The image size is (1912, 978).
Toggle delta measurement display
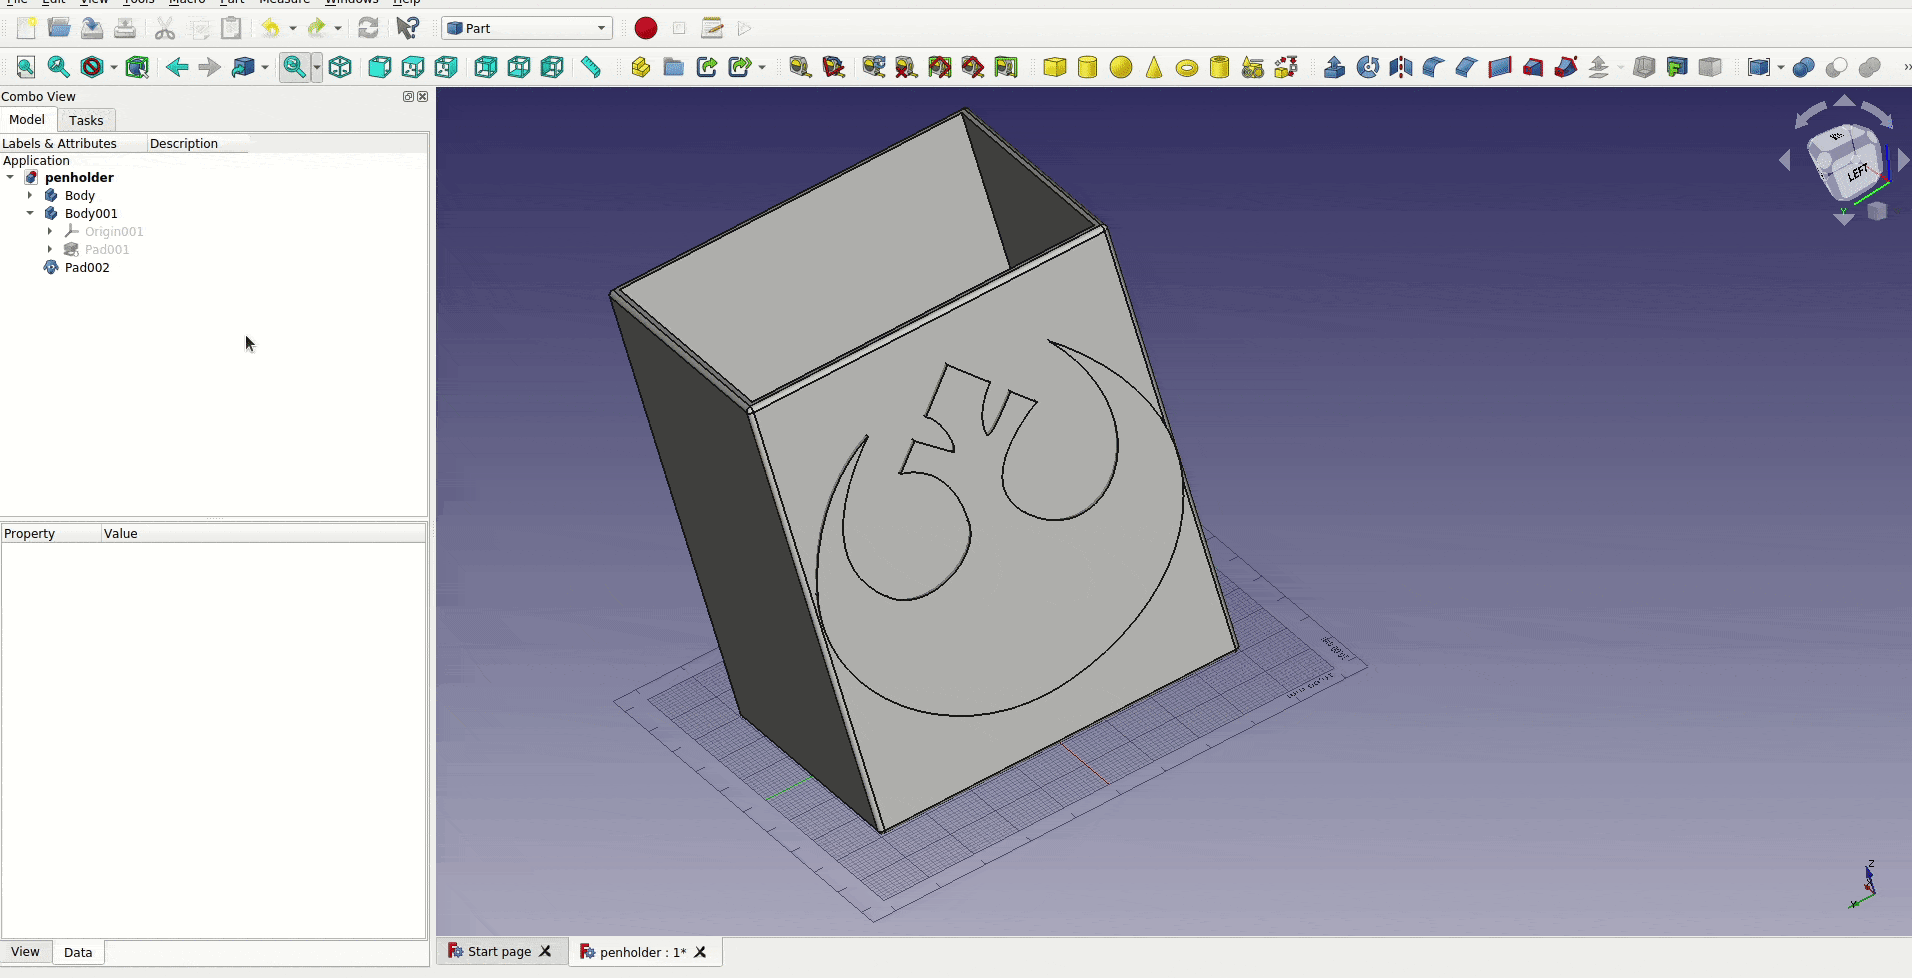tap(1006, 67)
